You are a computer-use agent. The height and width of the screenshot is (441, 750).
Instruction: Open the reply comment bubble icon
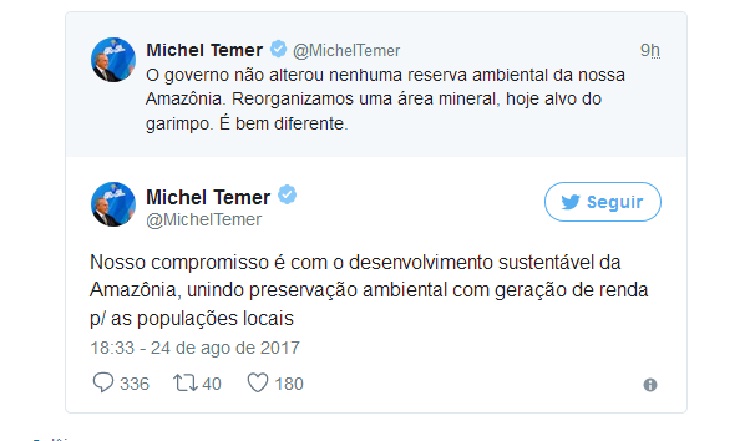click(103, 383)
